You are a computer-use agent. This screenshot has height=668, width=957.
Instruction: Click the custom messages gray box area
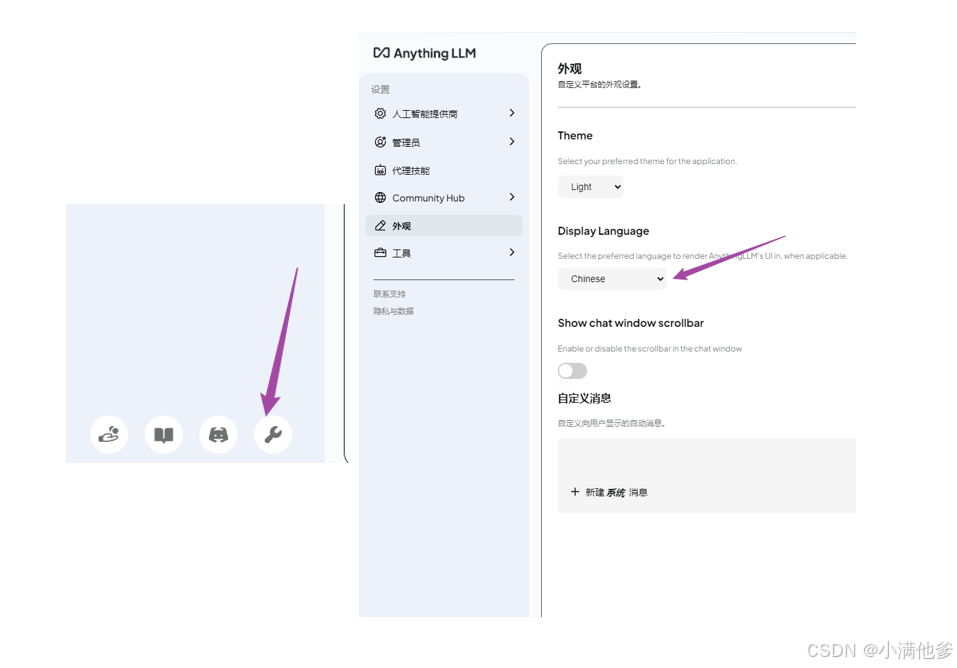click(707, 475)
